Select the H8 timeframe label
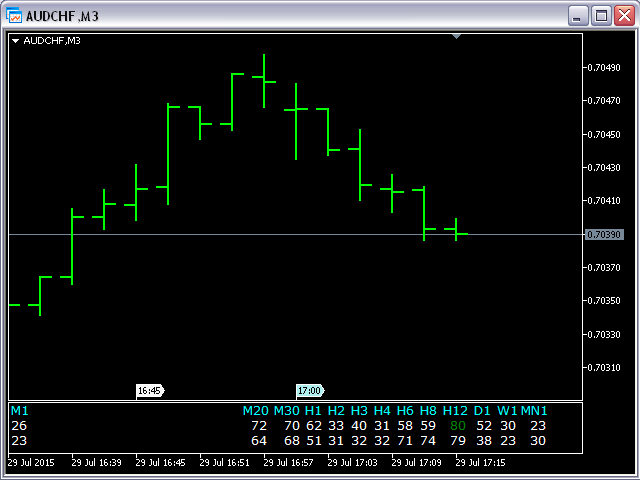This screenshot has width=640, height=480. pos(428,411)
